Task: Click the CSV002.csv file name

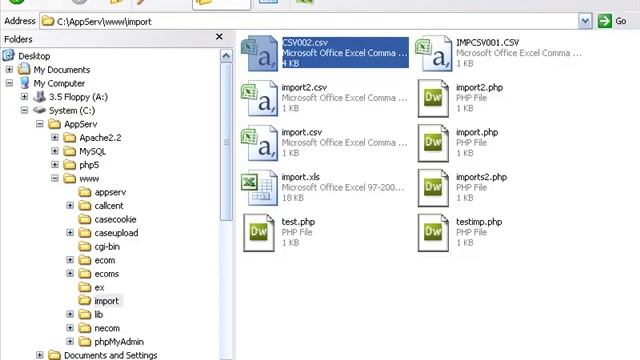Action: pyautogui.click(x=305, y=42)
